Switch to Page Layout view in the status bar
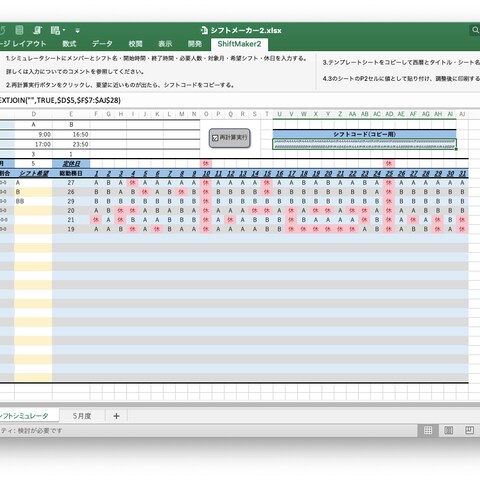This screenshot has width=480, height=480. 448,430
